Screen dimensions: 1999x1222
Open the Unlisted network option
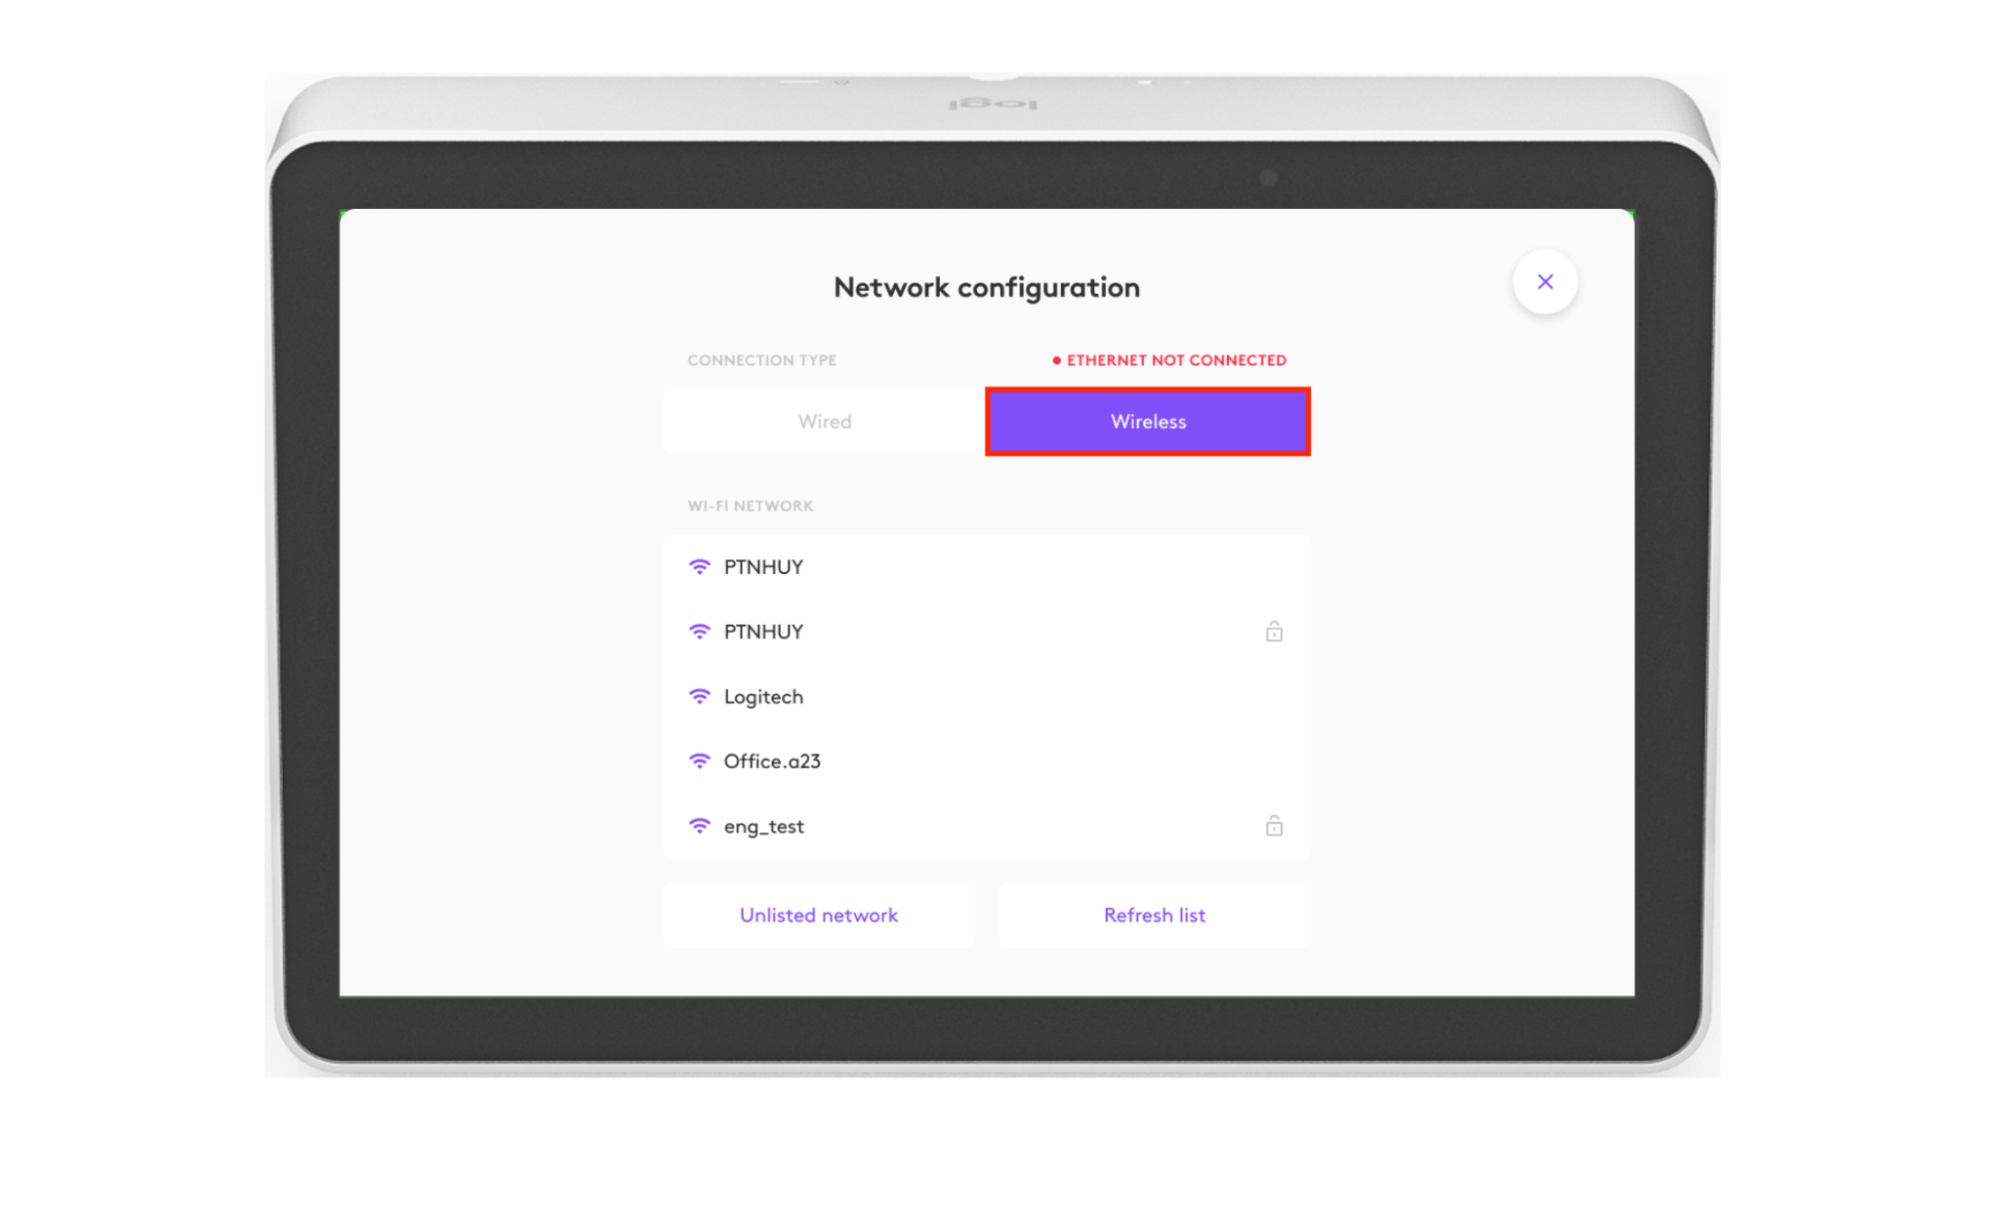point(818,915)
